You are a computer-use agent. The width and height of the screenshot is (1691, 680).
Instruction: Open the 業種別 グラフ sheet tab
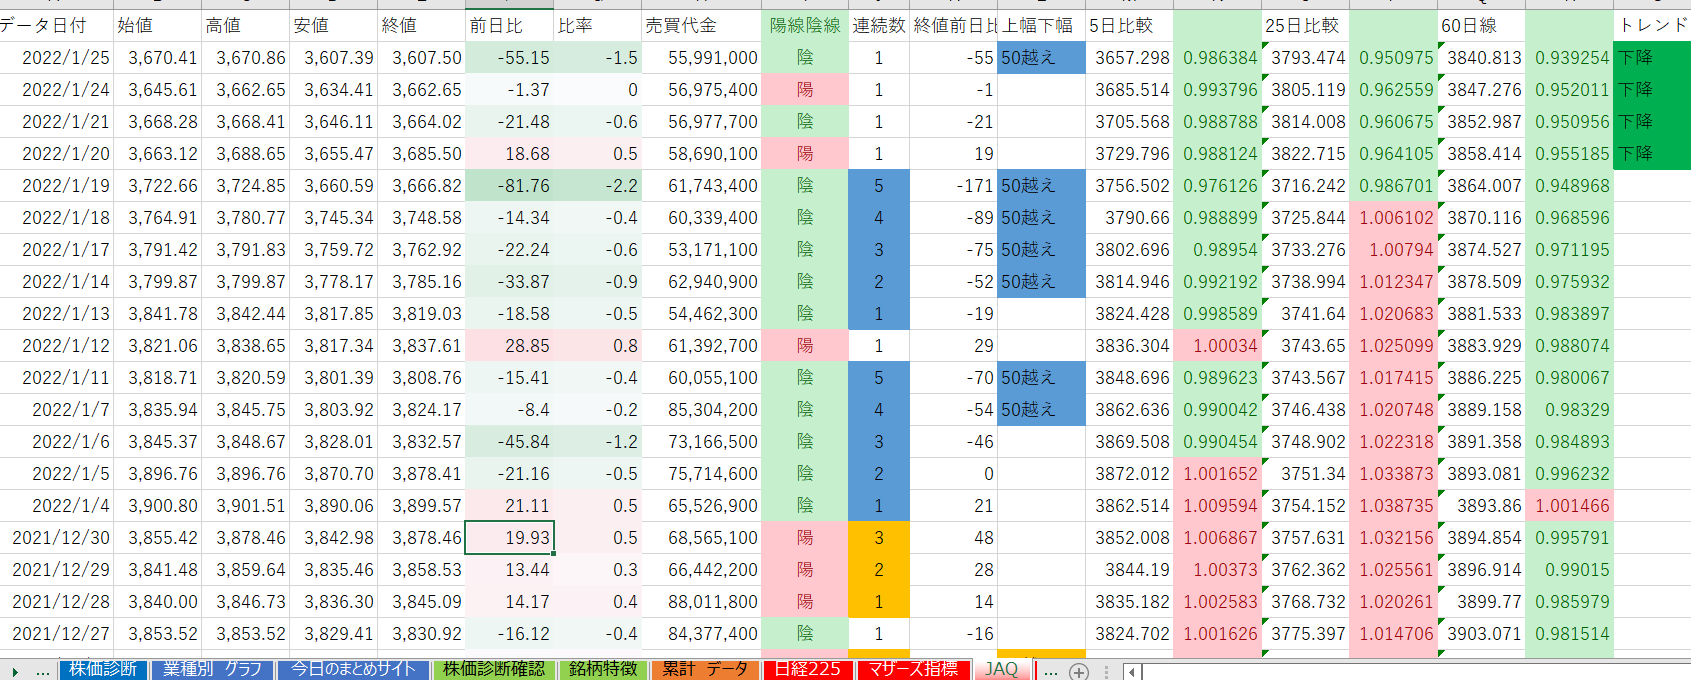point(212,669)
